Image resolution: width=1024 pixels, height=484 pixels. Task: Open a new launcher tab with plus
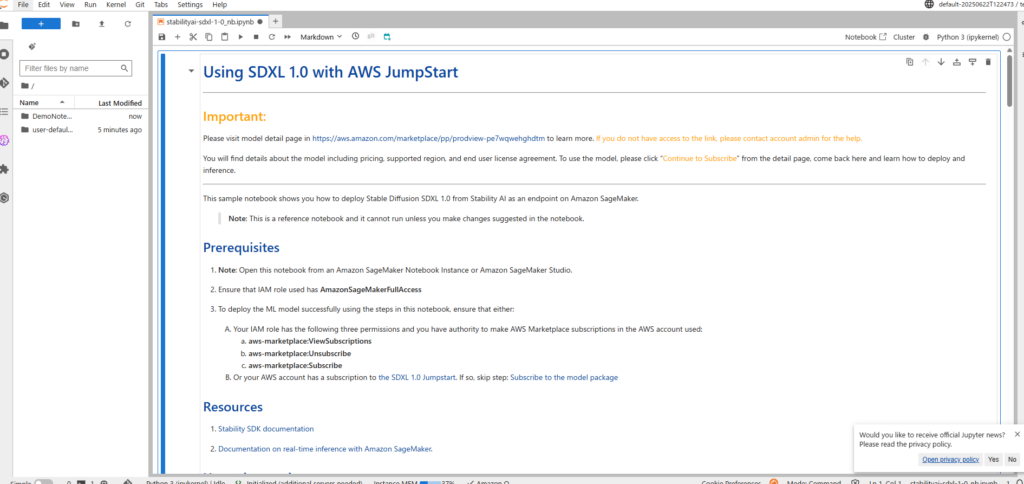coord(276,22)
